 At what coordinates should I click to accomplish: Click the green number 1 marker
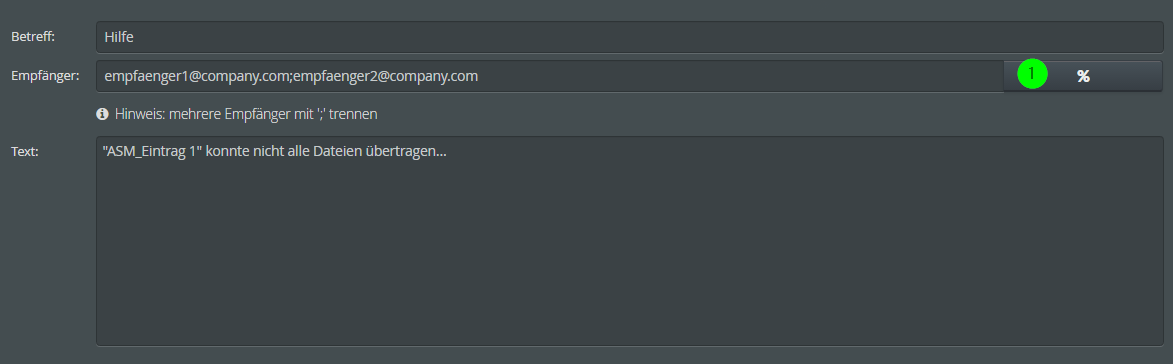click(1032, 73)
